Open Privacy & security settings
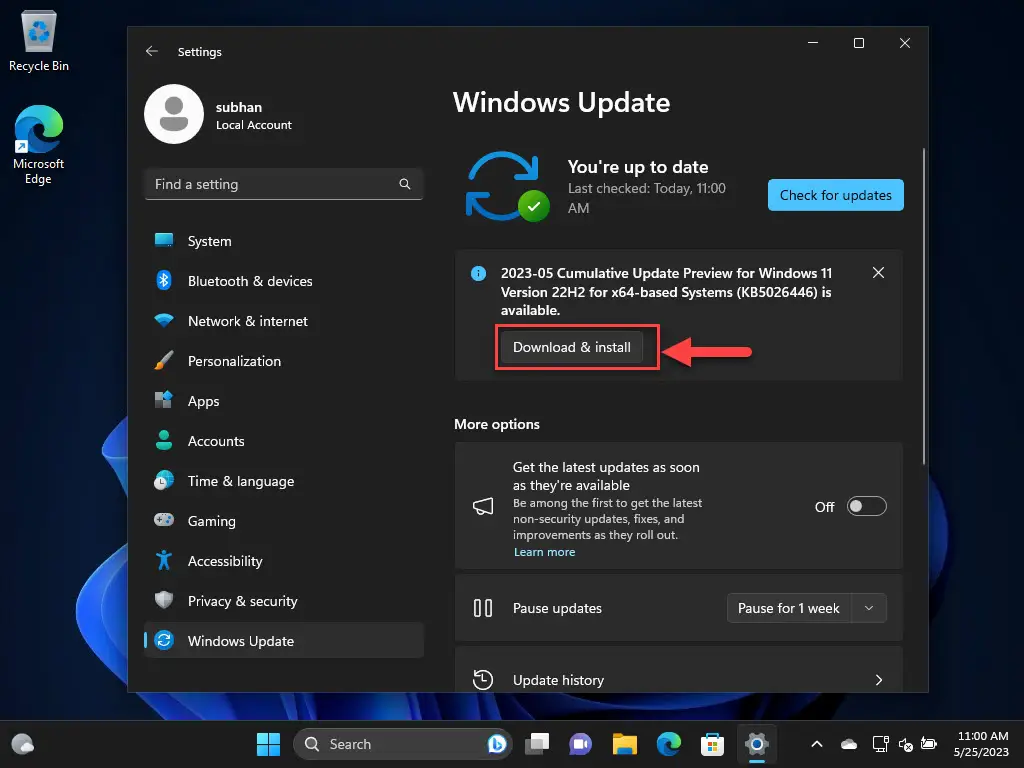The width and height of the screenshot is (1024, 768). 283,601
